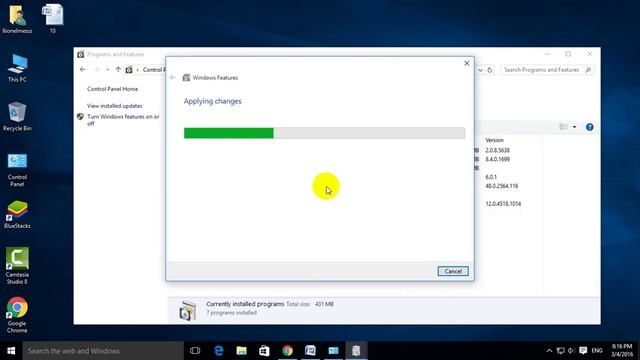
Task: Open the user folder desktop icon
Action: tap(17, 19)
